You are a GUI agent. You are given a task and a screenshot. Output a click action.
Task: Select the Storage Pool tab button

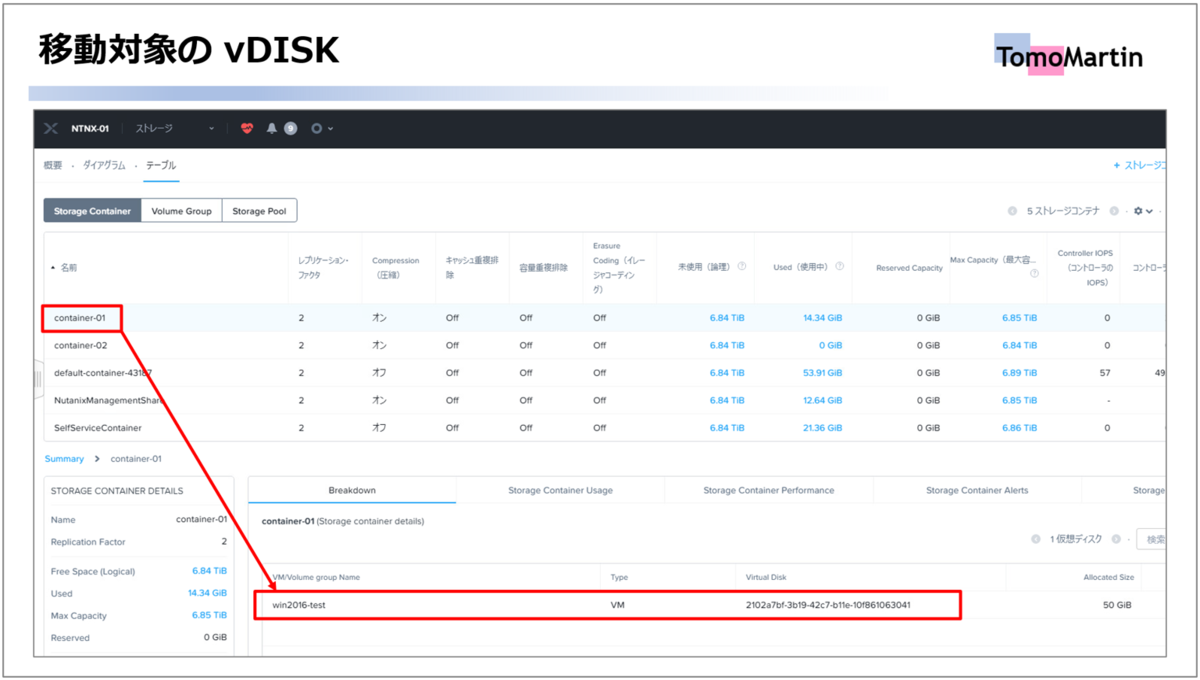259,211
